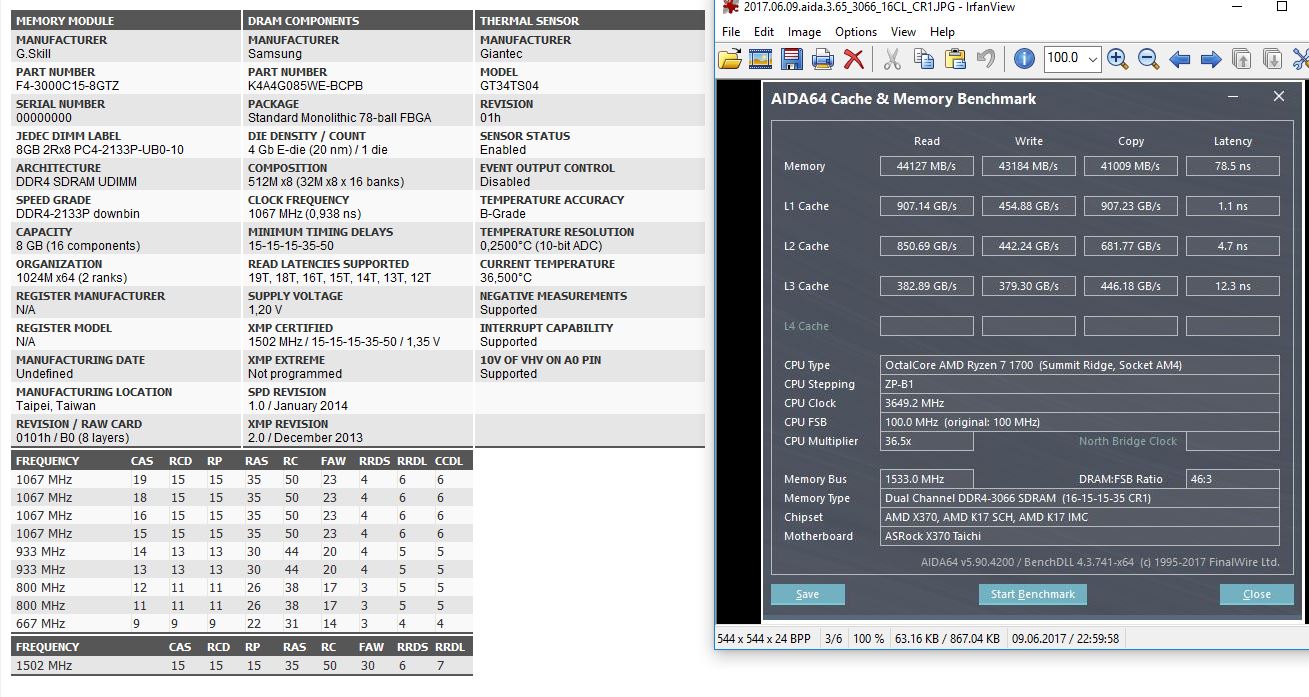Click IrfanView title bar app icon
1309x697 pixels.
click(x=730, y=7)
